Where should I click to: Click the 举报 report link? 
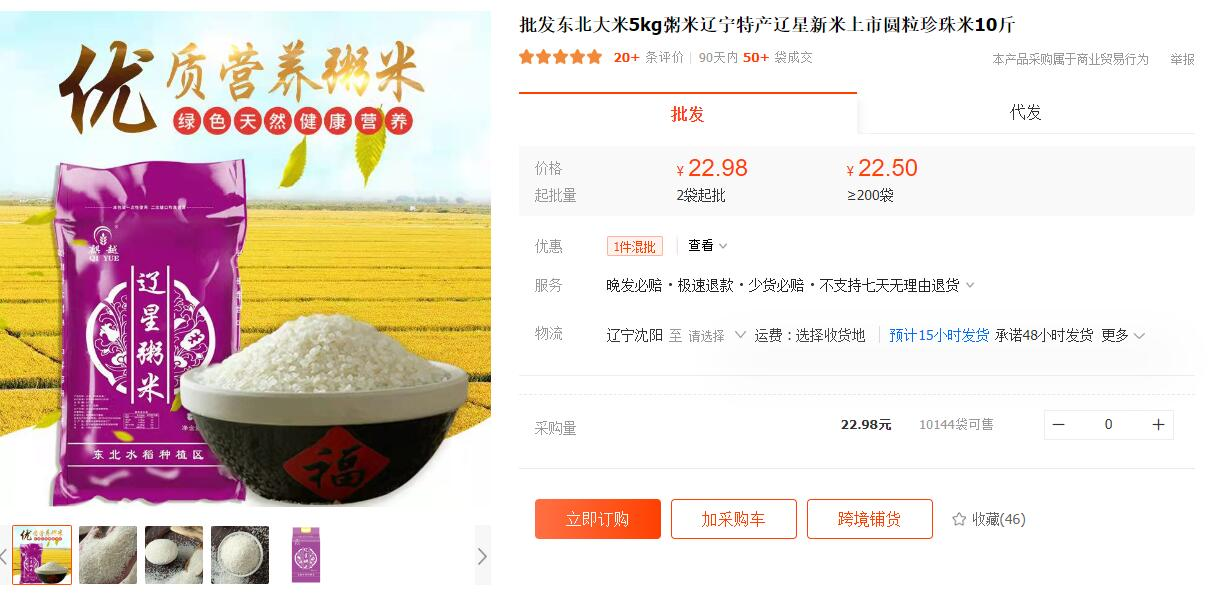coord(1183,60)
